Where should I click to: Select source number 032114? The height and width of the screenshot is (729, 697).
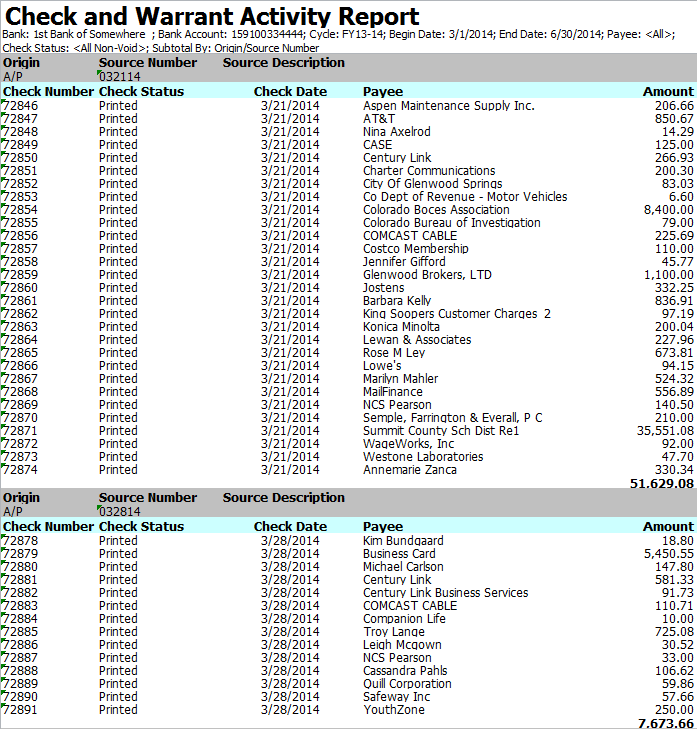pos(119,77)
